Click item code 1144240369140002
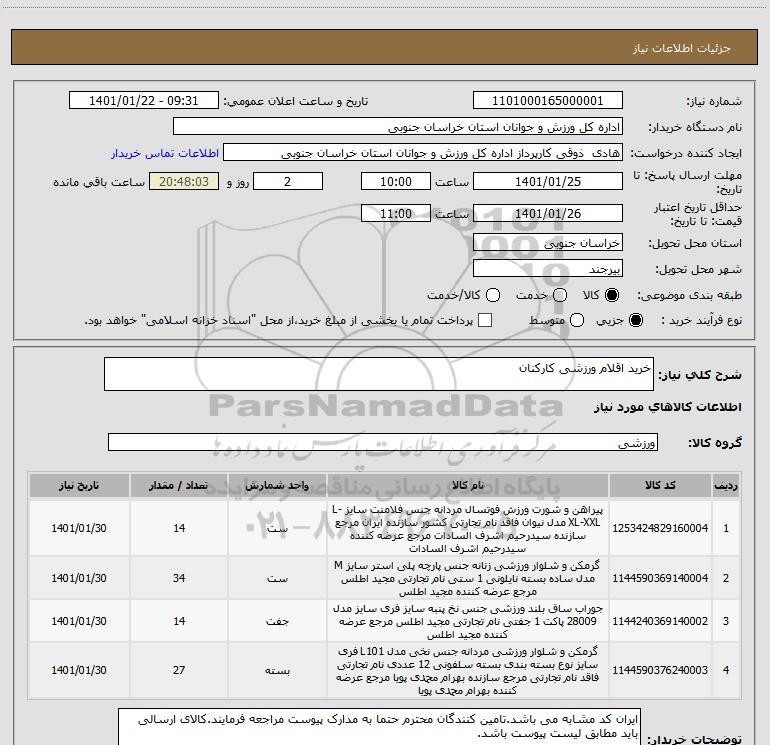This screenshot has height=745, width=770. point(660,621)
